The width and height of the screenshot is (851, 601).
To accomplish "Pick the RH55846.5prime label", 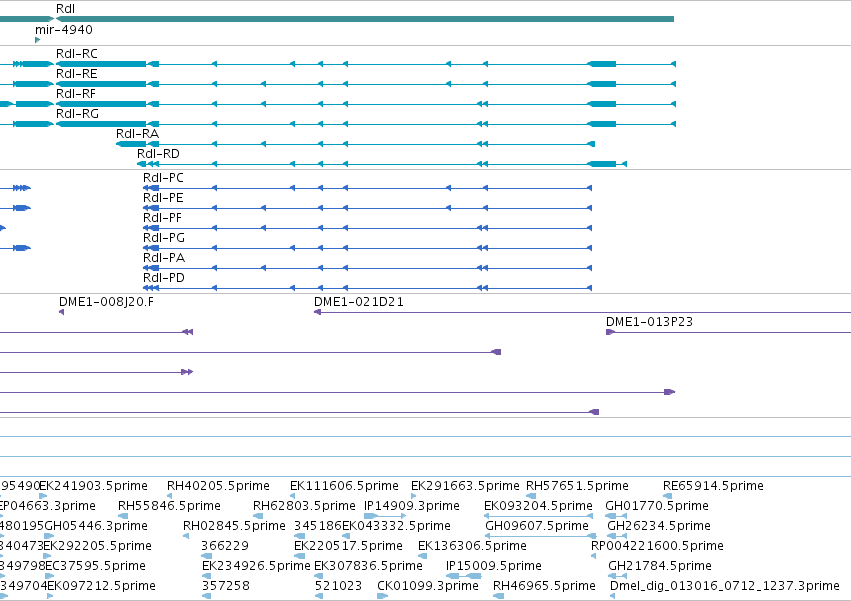I will click(x=169, y=505).
